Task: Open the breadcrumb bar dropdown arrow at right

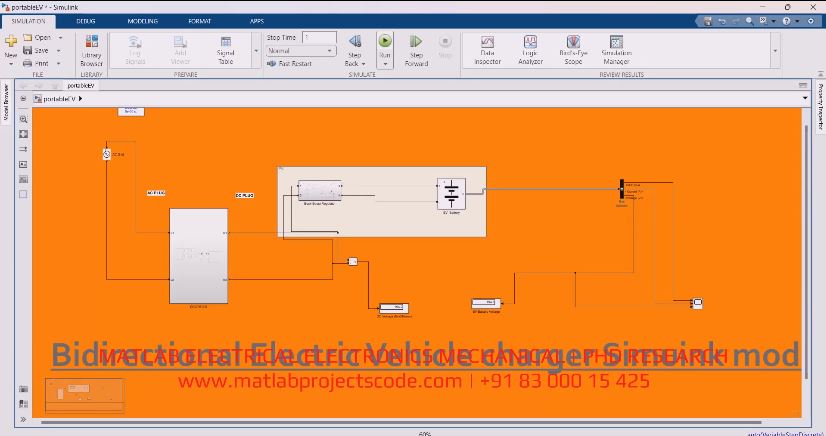Action: [x=804, y=98]
